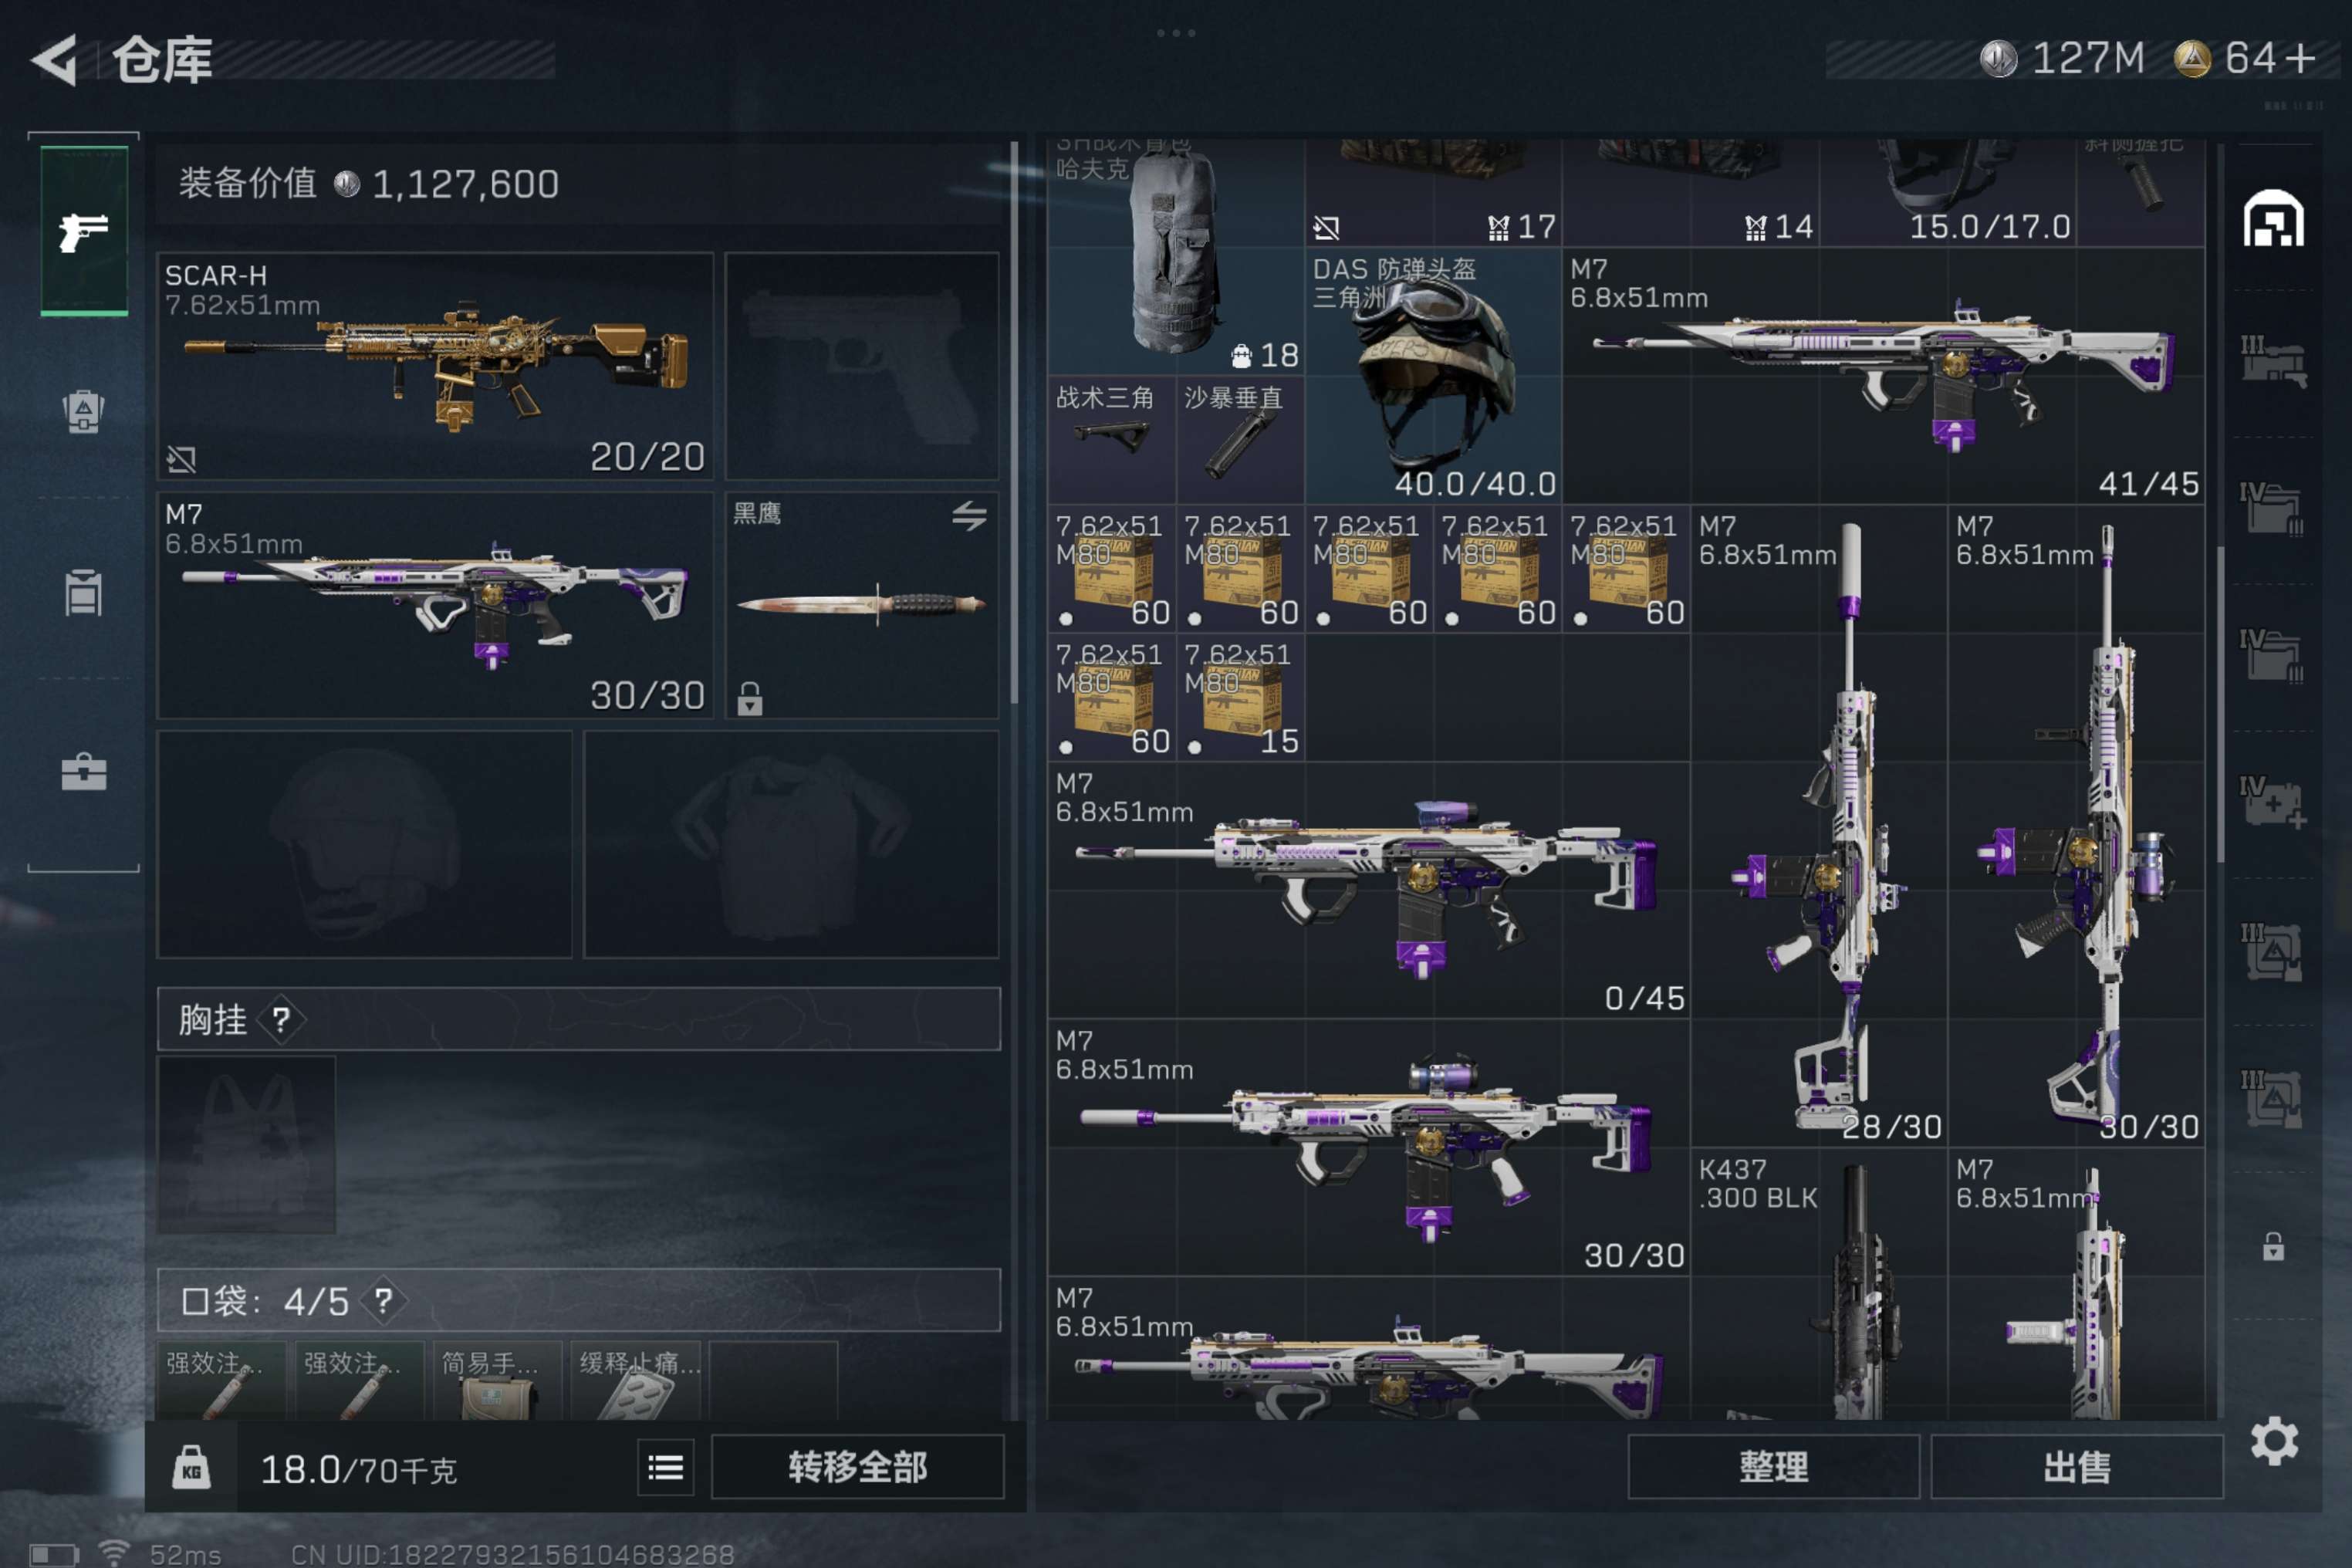Open the medical briefcase sidebar icon

point(83,772)
